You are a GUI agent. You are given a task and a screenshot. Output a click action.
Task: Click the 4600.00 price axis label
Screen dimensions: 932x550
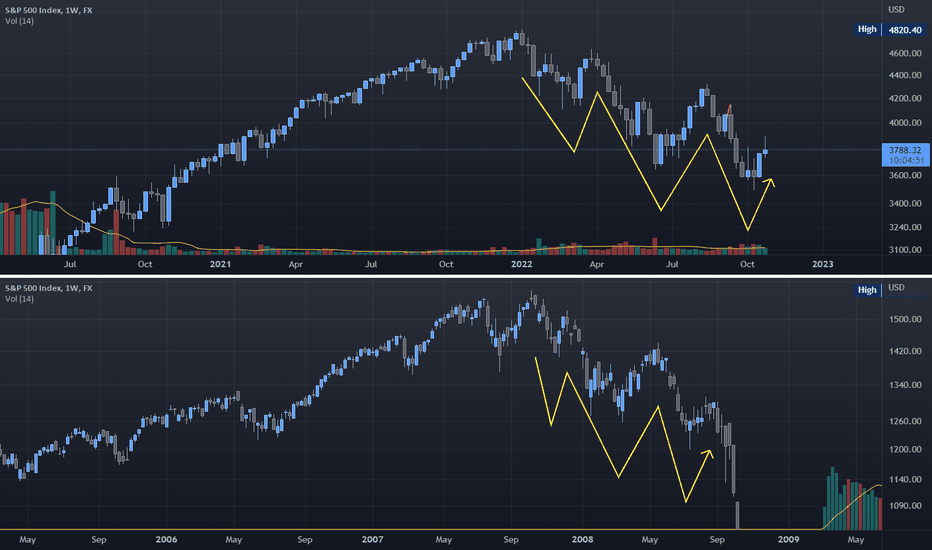coord(905,54)
